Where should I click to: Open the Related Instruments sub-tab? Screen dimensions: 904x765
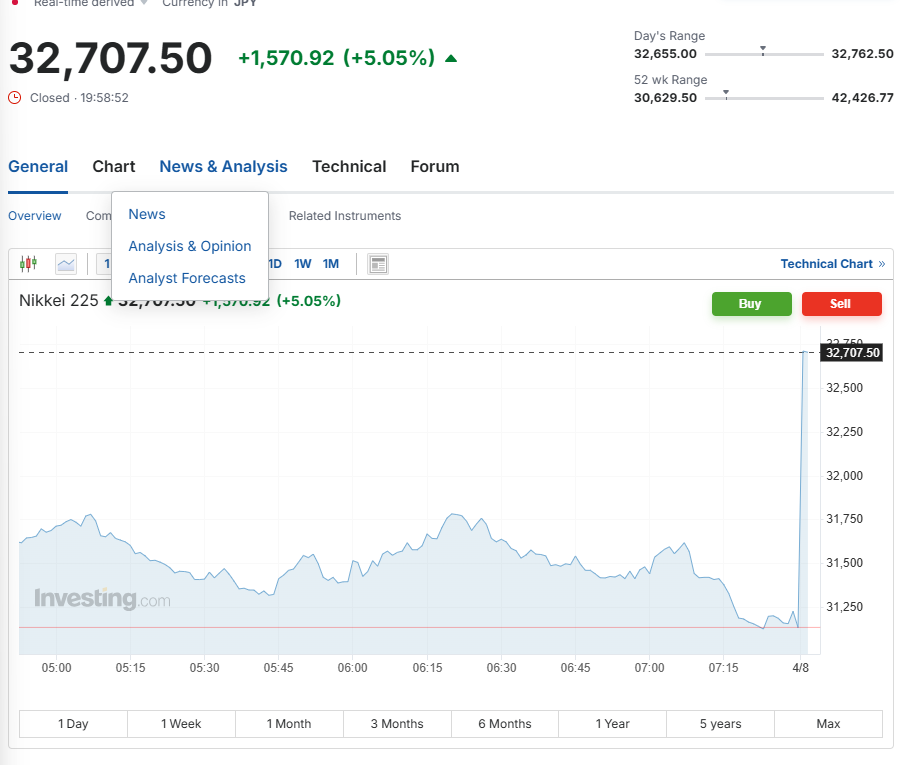tap(345, 216)
